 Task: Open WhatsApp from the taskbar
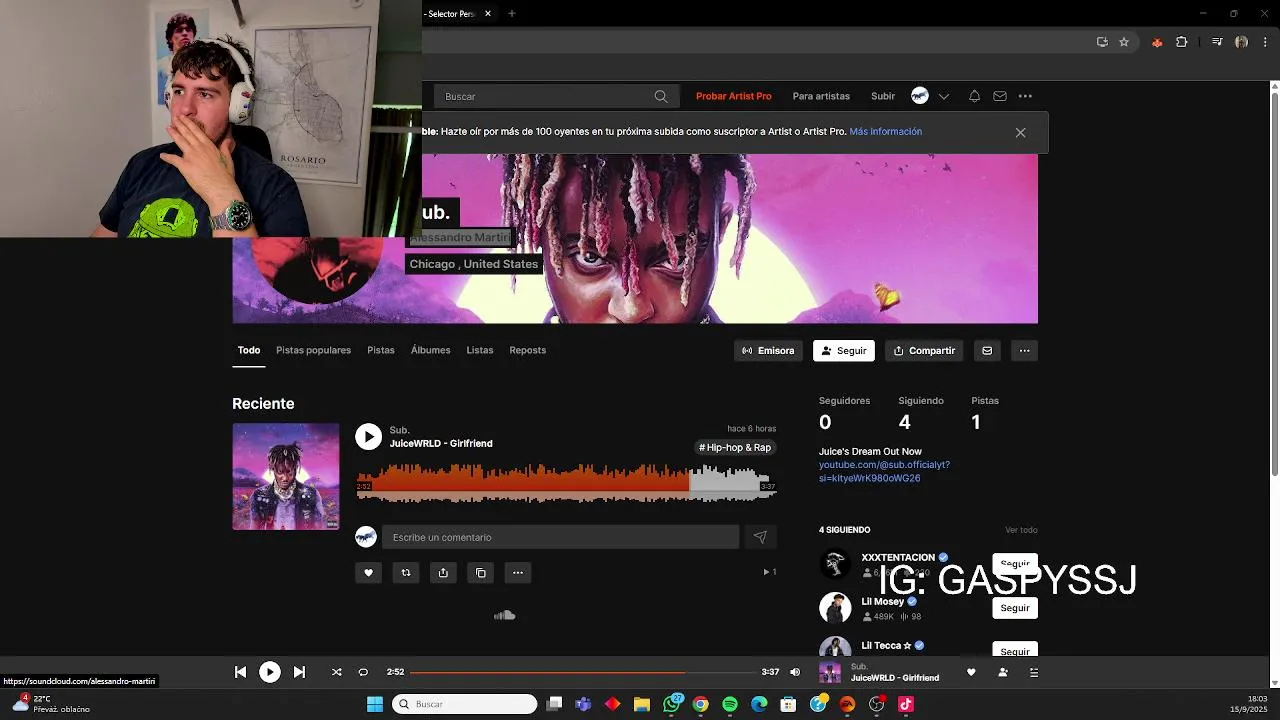pos(671,704)
